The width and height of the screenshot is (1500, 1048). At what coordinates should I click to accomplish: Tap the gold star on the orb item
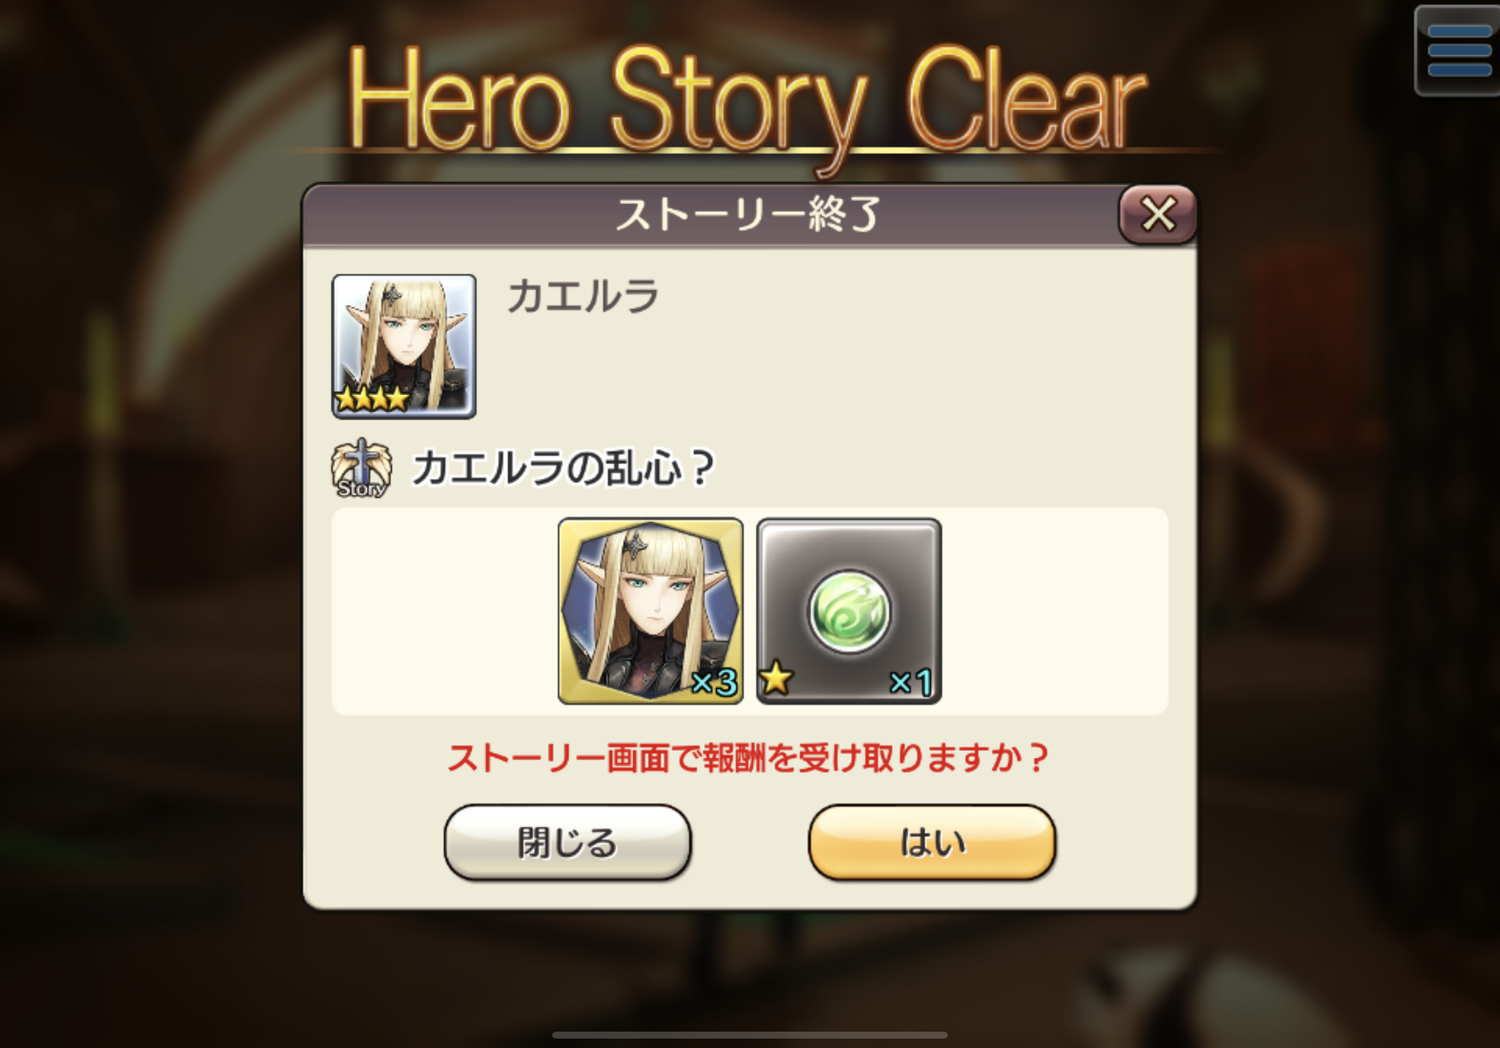point(776,678)
